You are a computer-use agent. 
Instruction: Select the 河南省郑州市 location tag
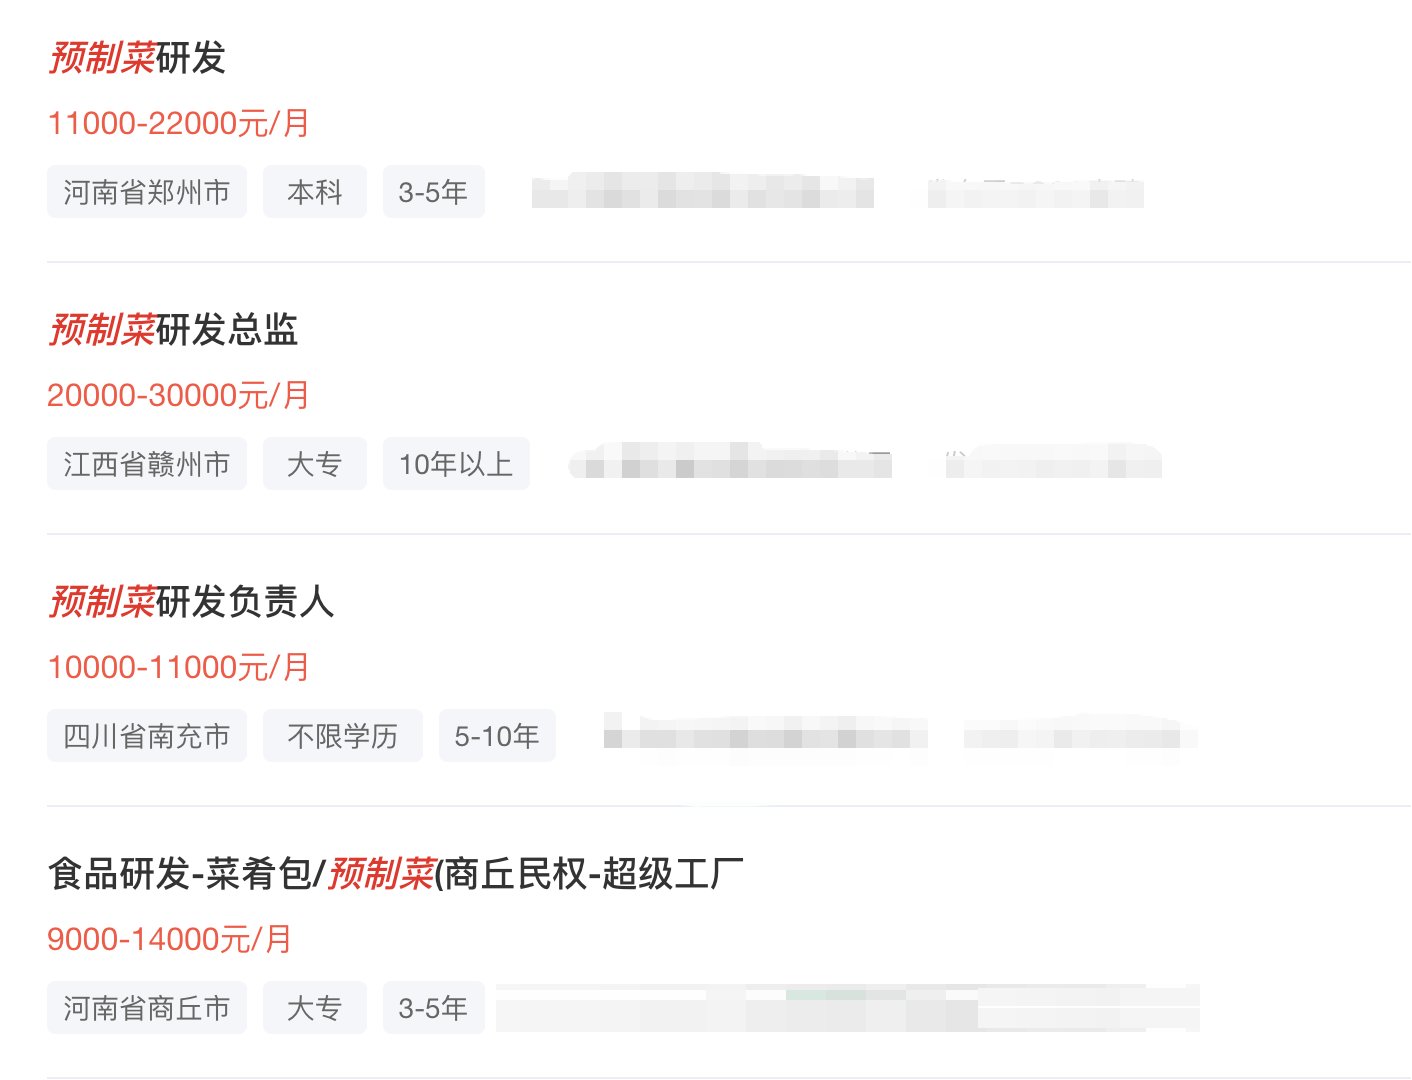click(x=147, y=192)
